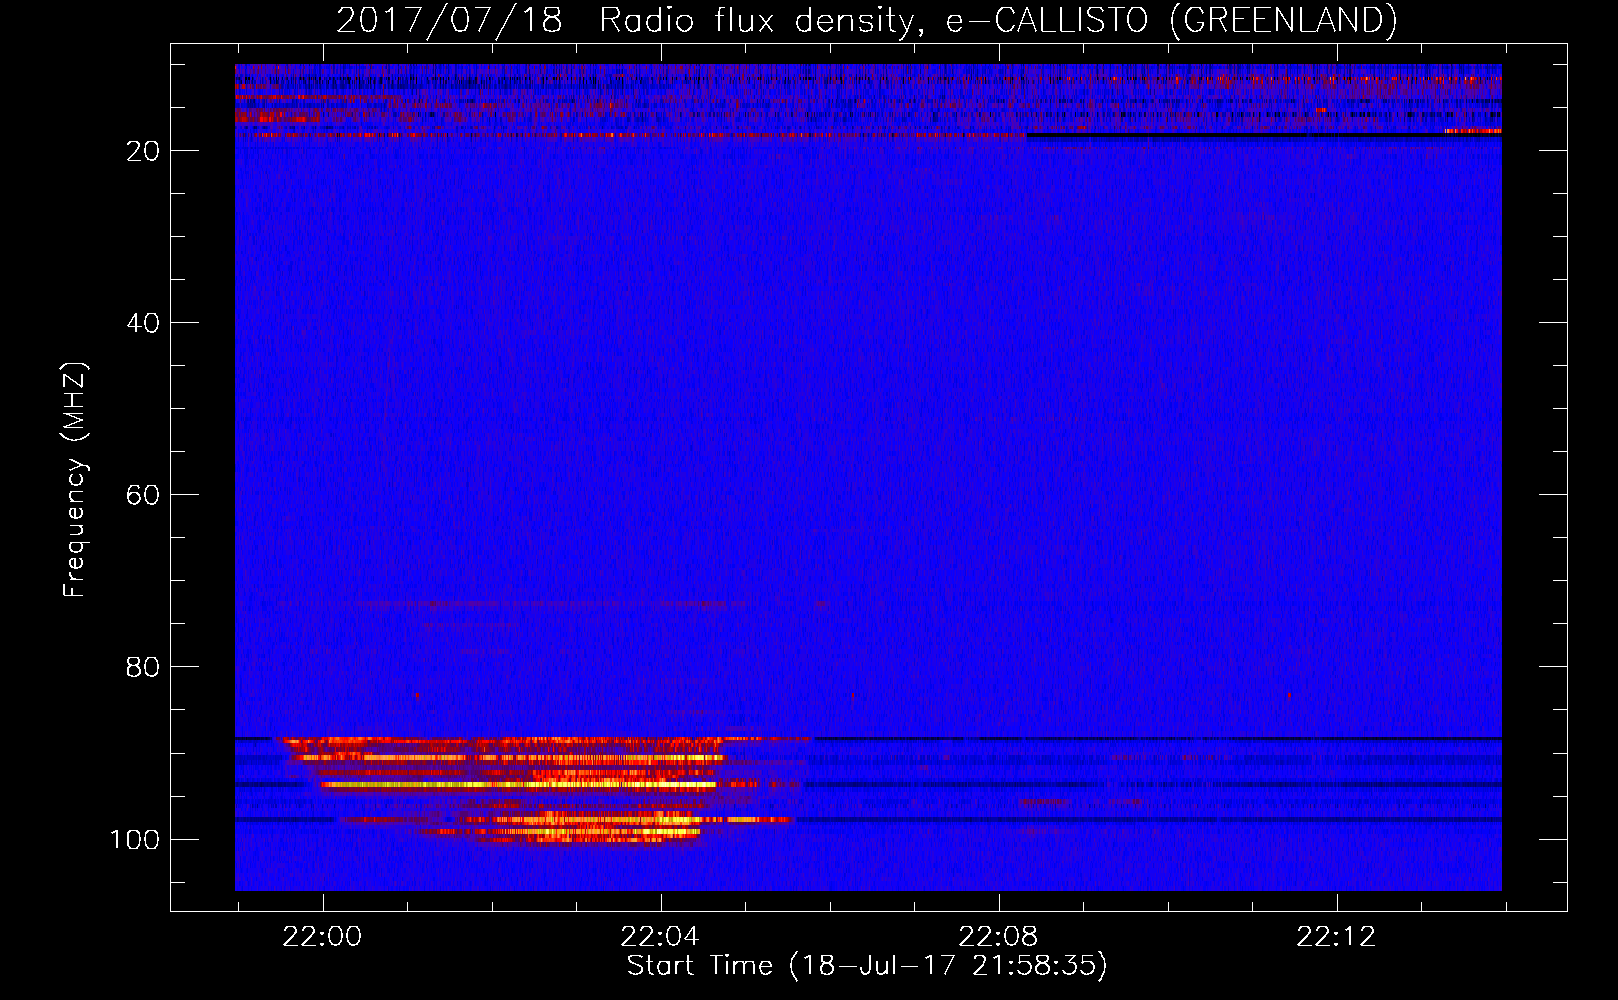Click the bright yellow burst near 94 MHz
The image size is (1618, 1000).
click(x=520, y=785)
